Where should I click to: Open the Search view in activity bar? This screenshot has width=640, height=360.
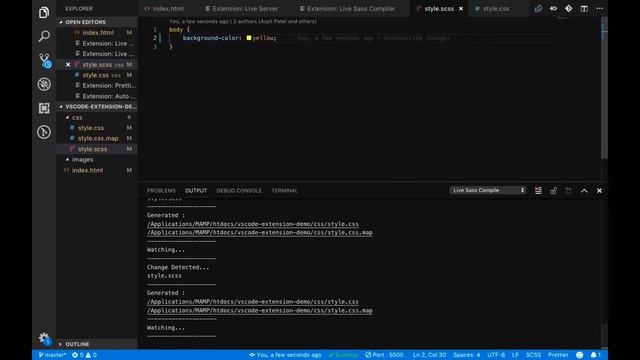pos(44,36)
